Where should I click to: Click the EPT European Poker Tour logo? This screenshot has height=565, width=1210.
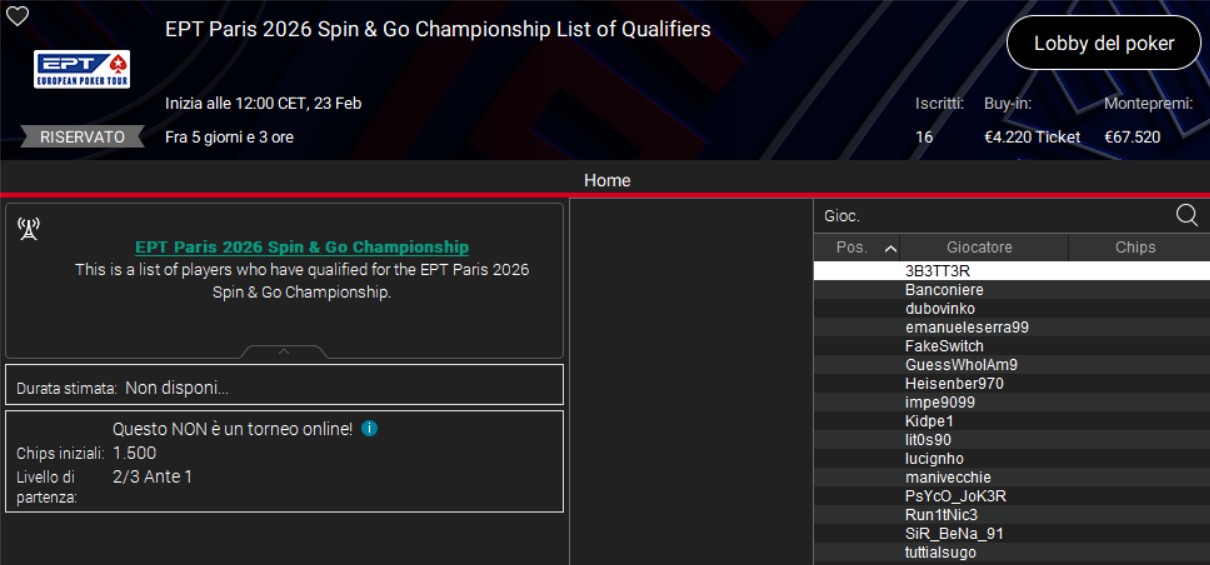(x=82, y=69)
